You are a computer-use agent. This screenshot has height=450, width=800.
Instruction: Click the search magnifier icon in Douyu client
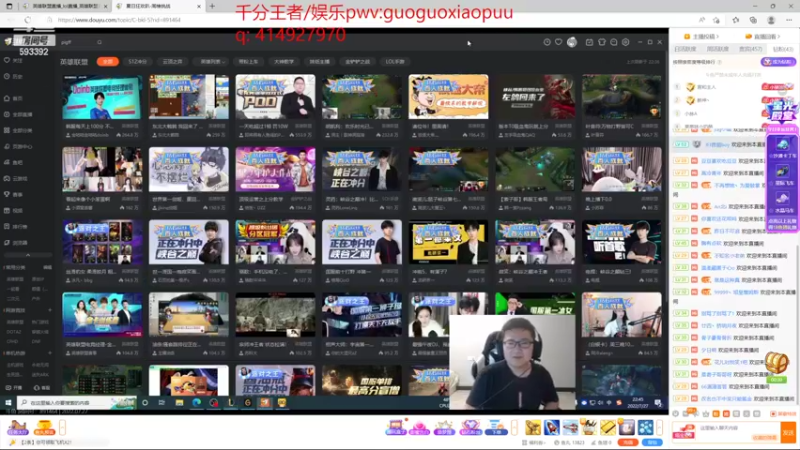pos(99,42)
